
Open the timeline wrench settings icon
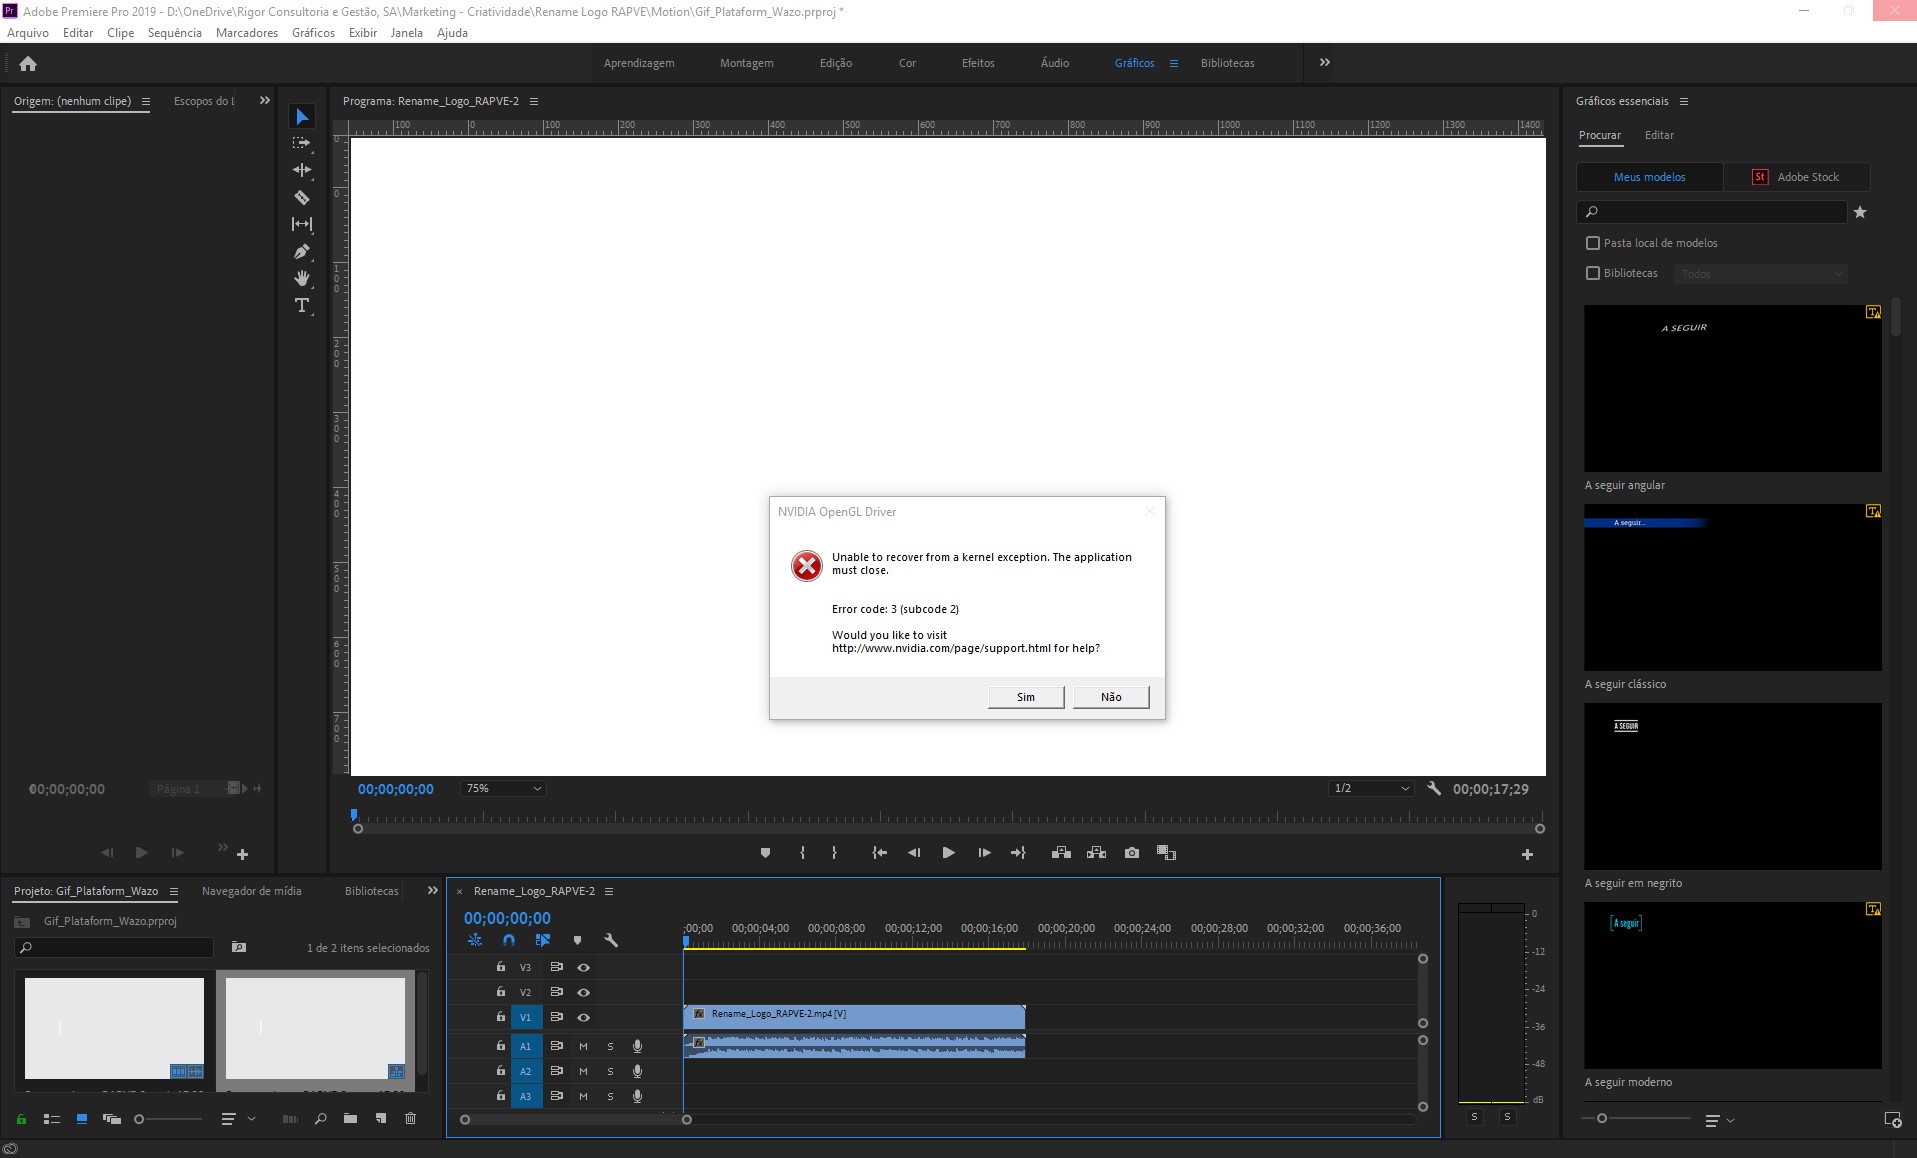click(610, 940)
